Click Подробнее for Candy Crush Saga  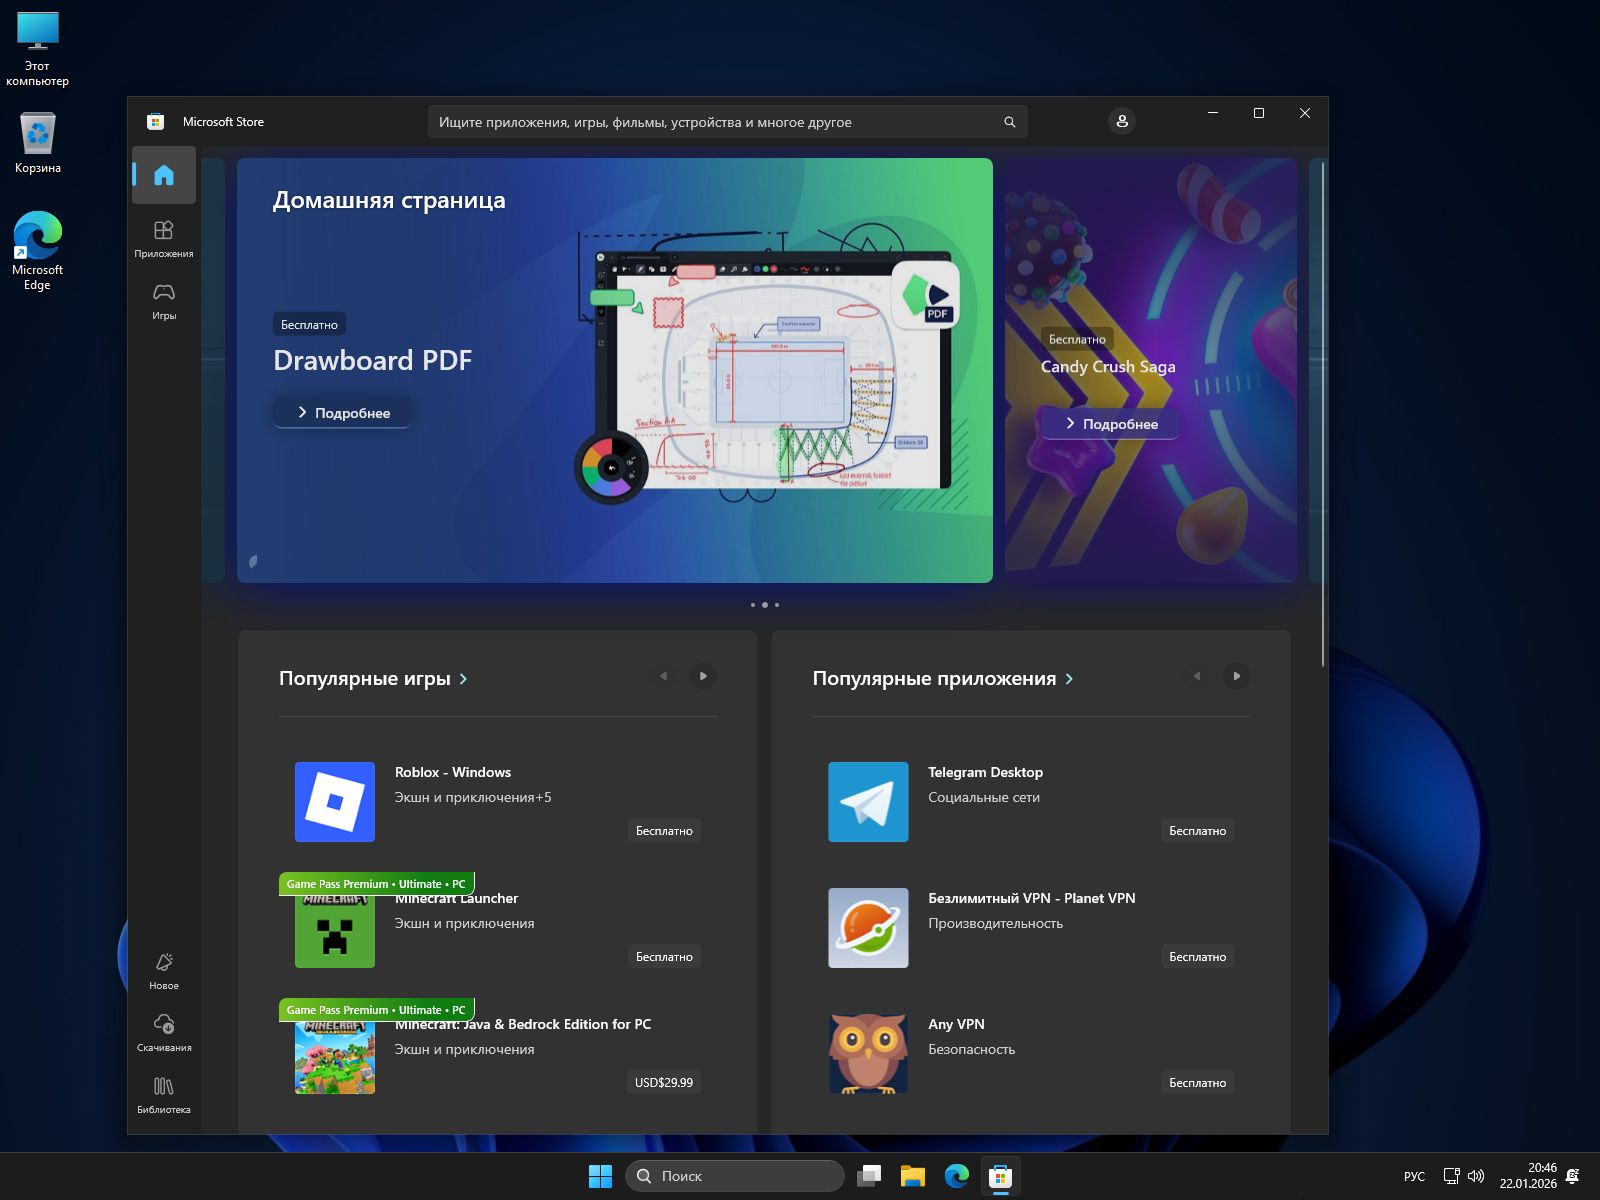pos(1110,424)
